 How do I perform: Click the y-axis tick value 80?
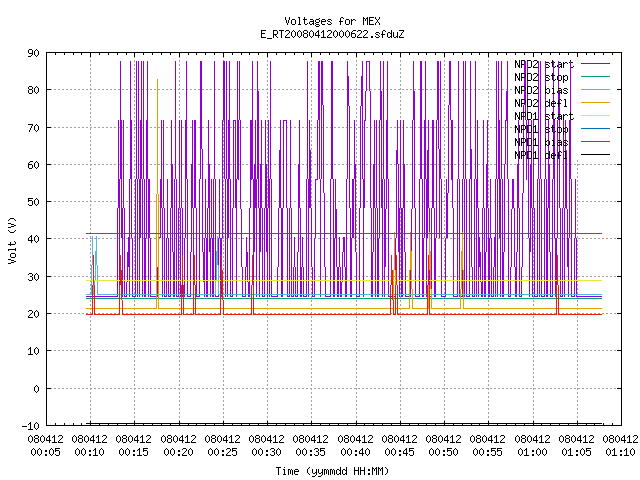click(33, 90)
